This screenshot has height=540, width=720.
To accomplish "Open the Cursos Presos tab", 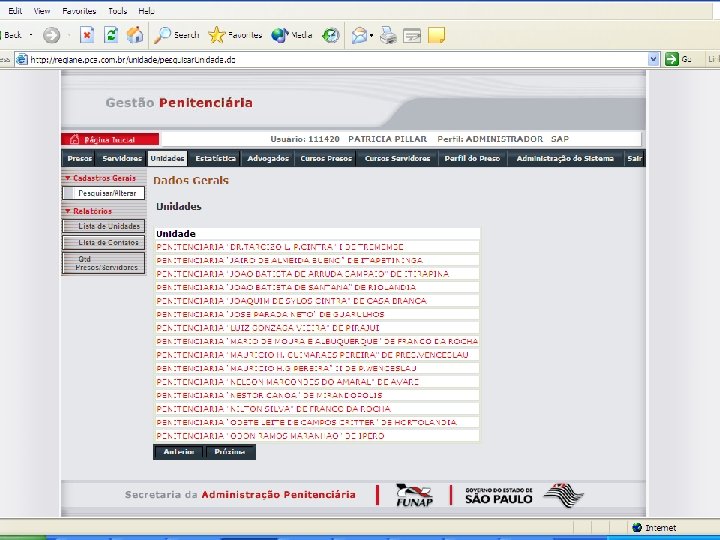I will tap(326, 158).
